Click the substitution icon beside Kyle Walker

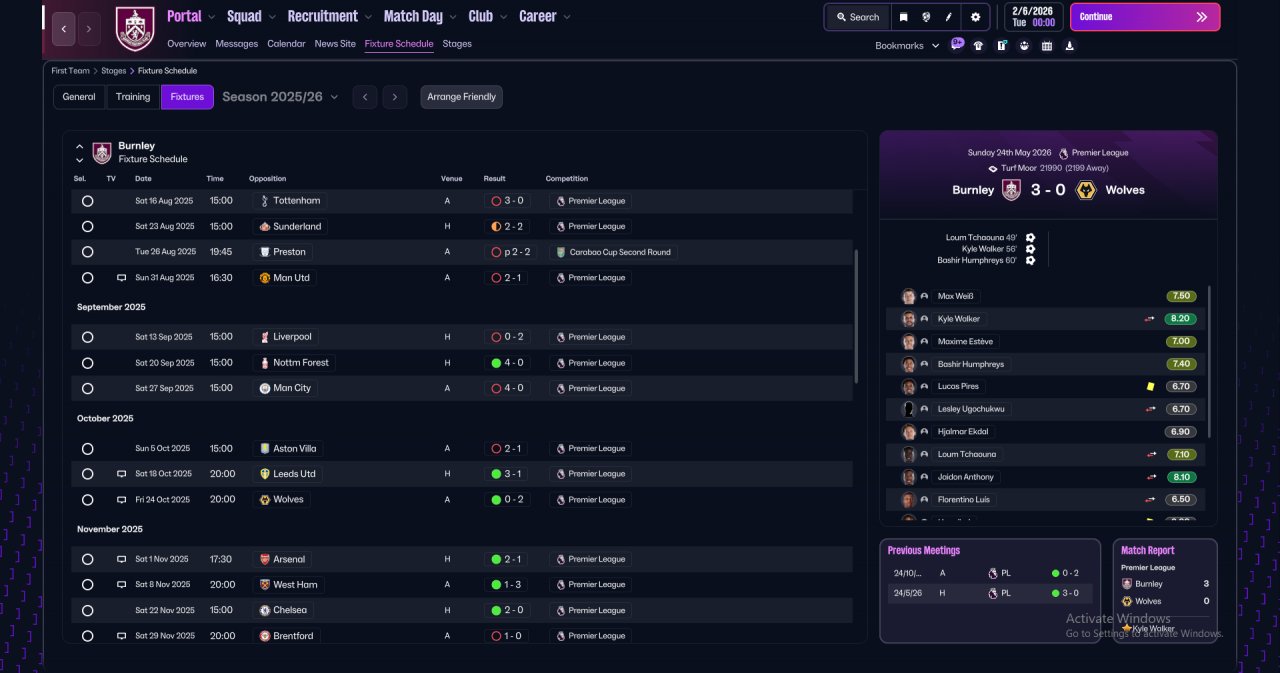click(x=1150, y=319)
